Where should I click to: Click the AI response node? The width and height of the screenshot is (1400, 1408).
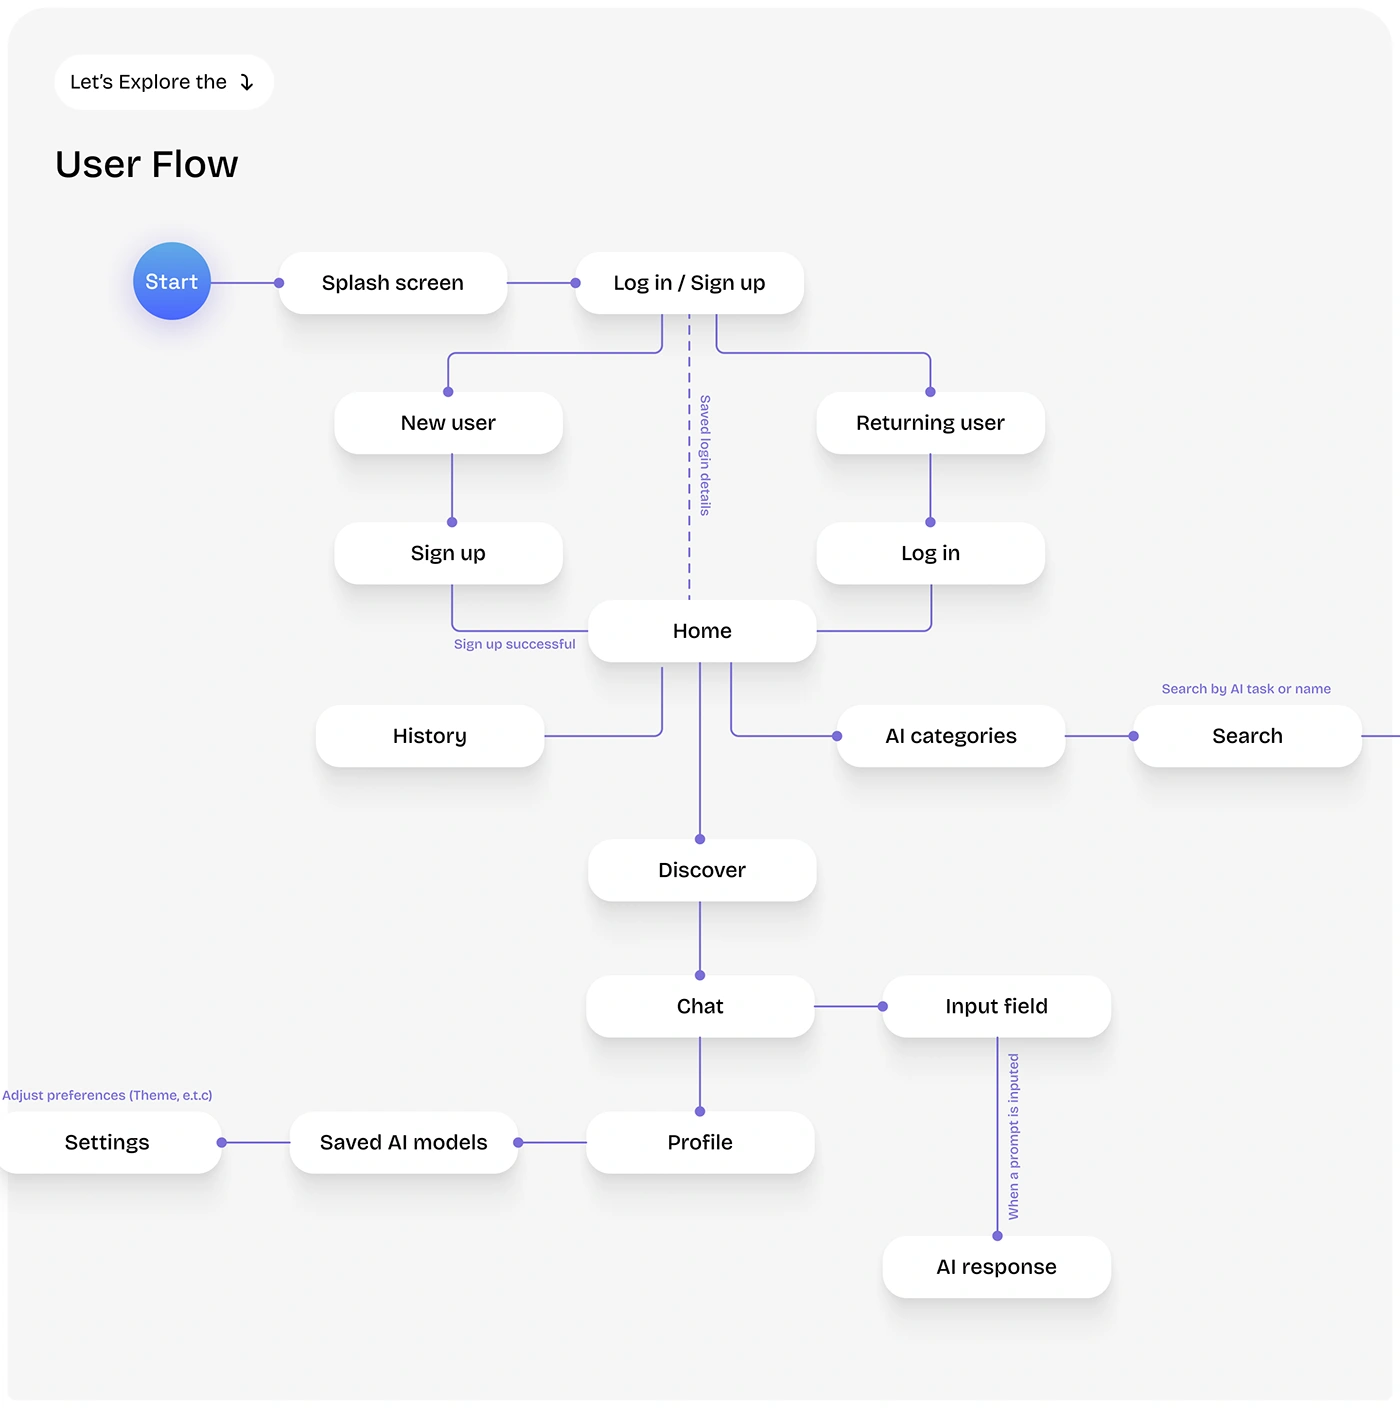coord(996,1267)
